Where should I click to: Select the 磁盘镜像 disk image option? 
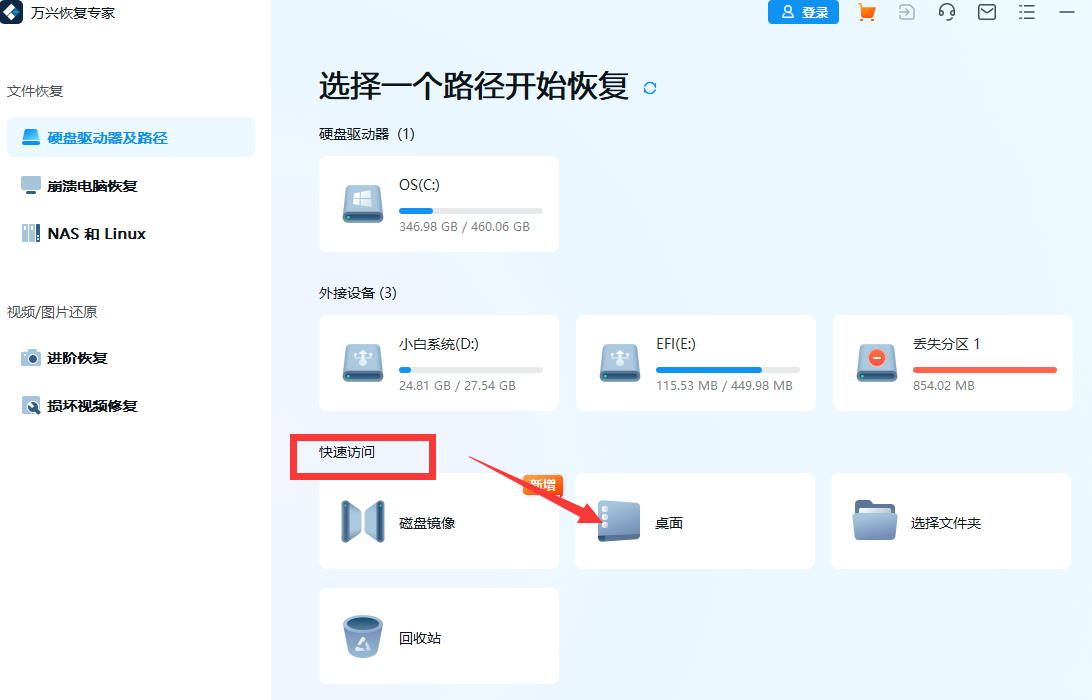(x=438, y=521)
